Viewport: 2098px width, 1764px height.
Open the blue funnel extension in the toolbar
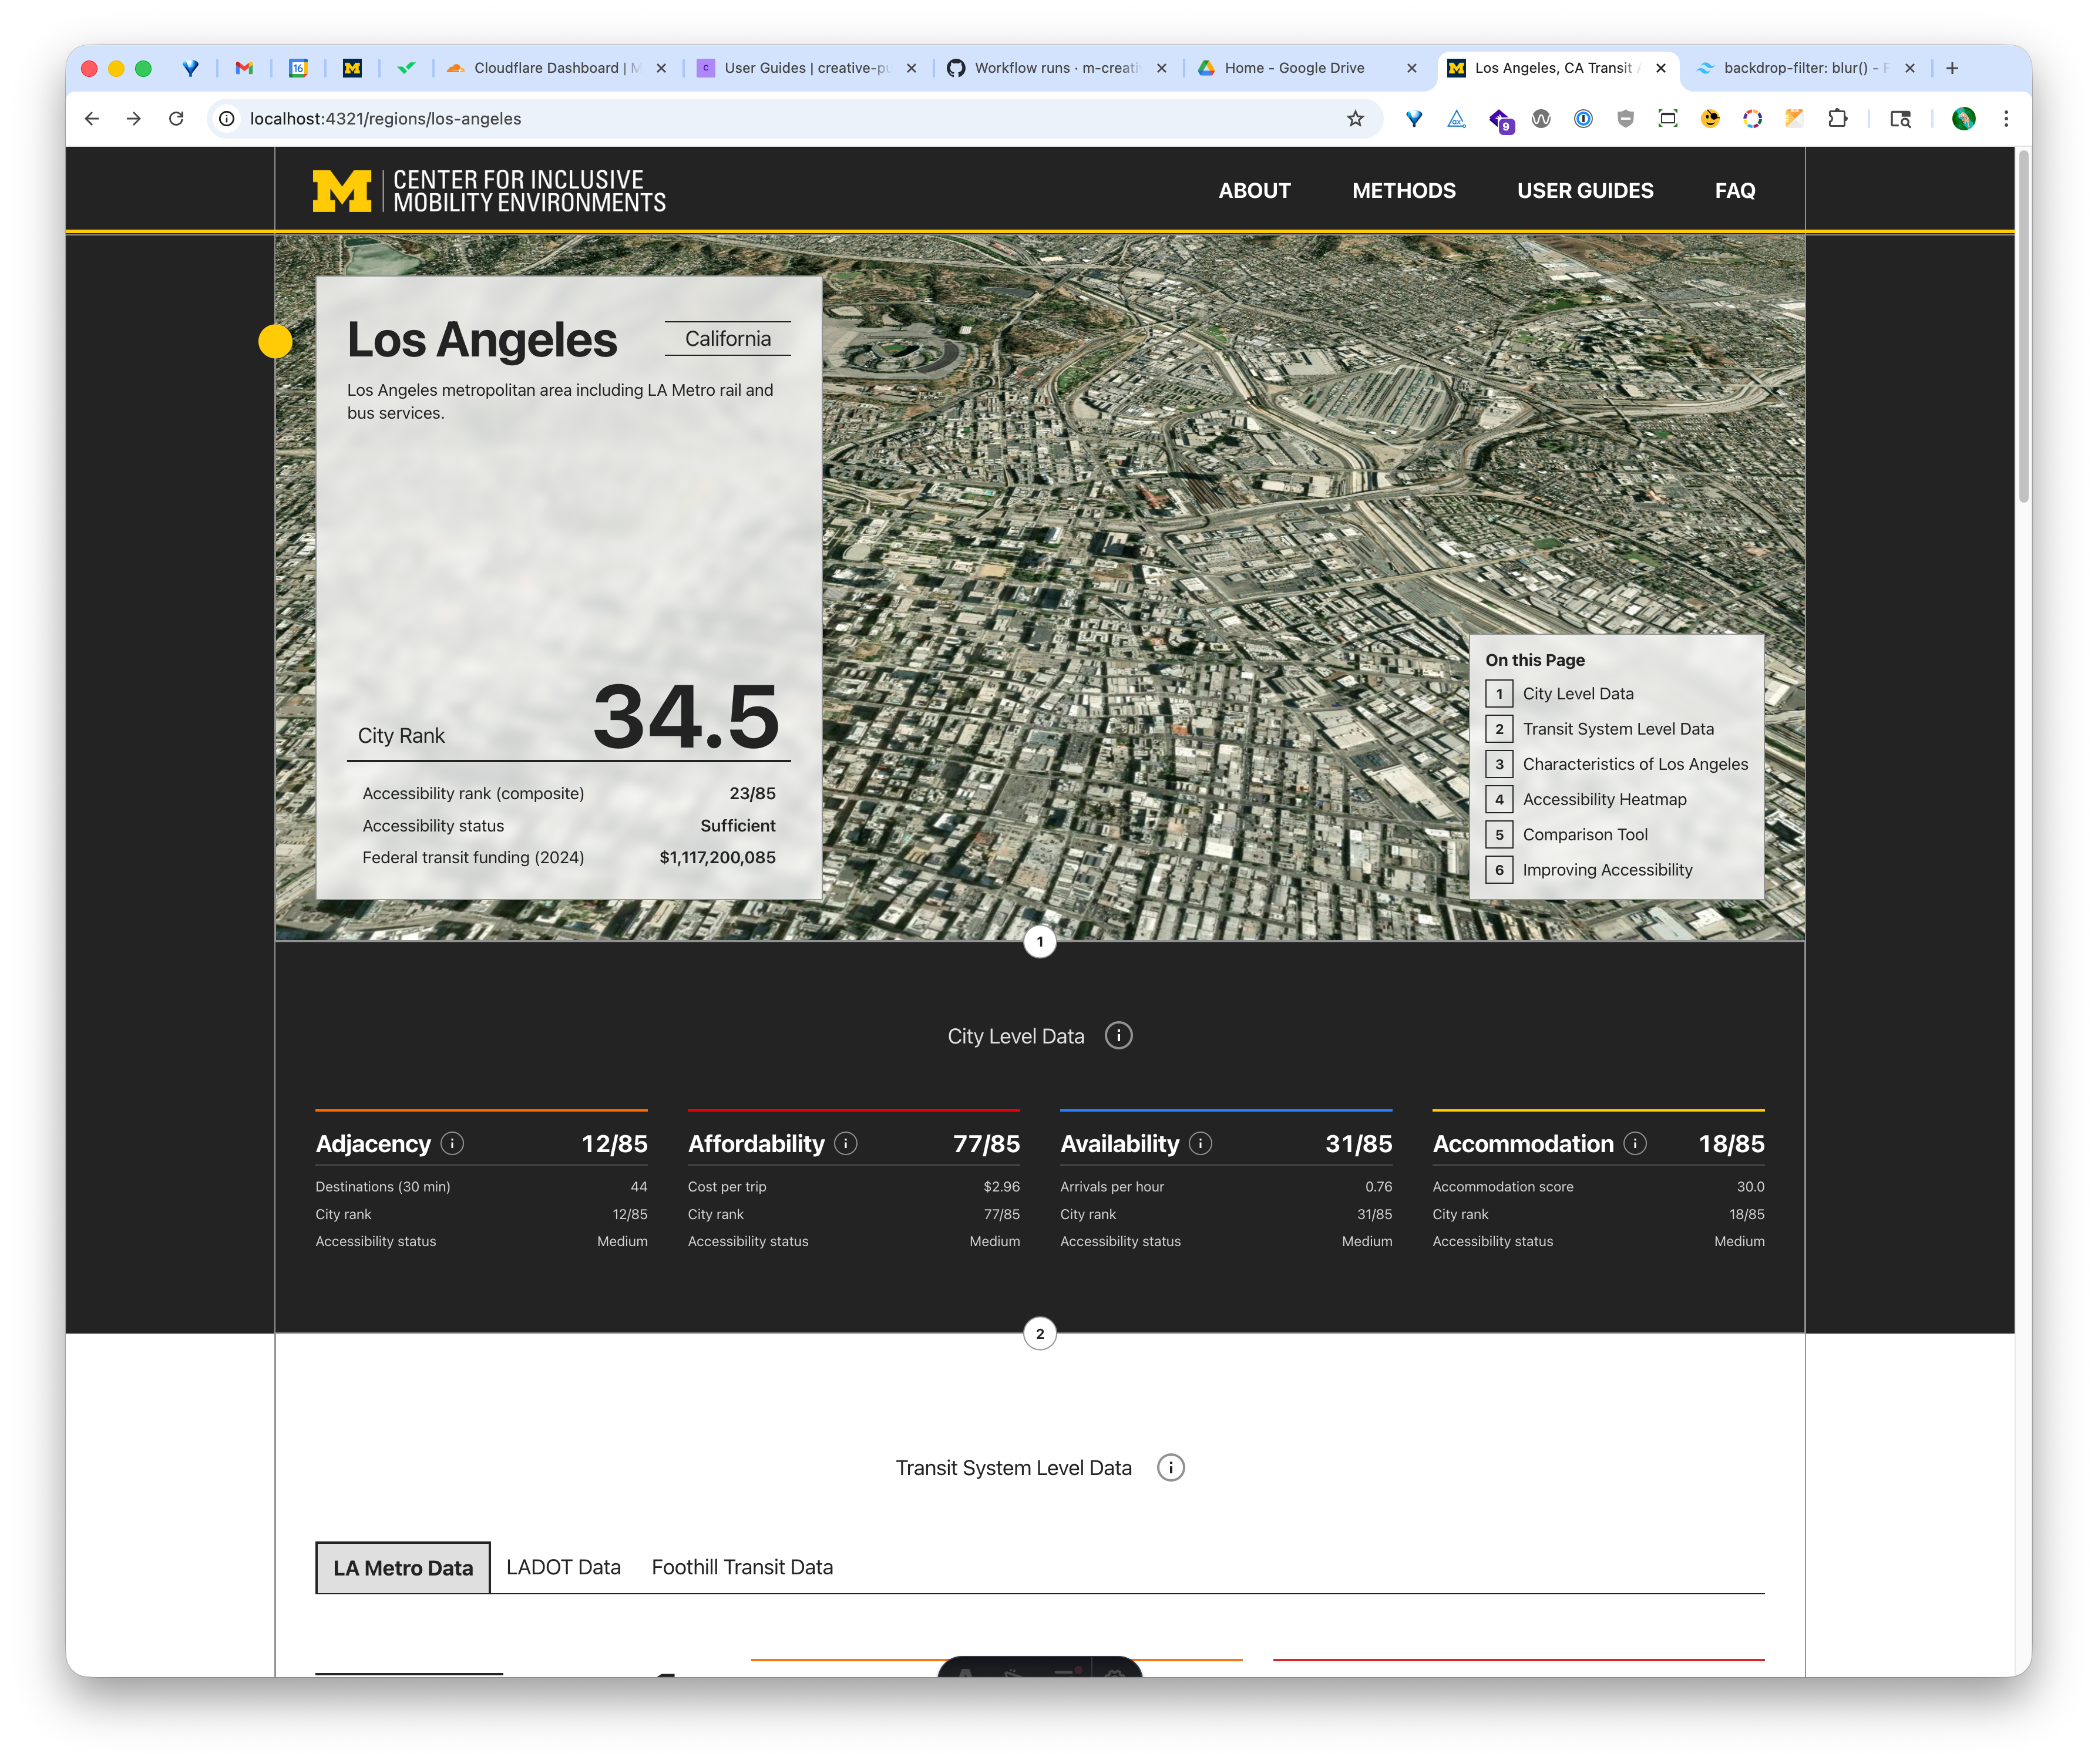click(1413, 119)
